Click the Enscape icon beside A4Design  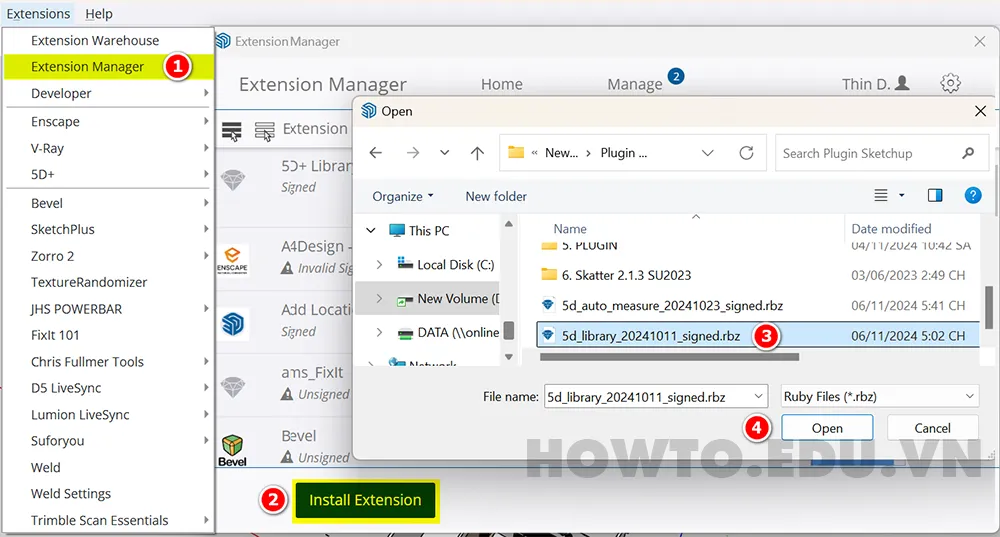coord(233,259)
